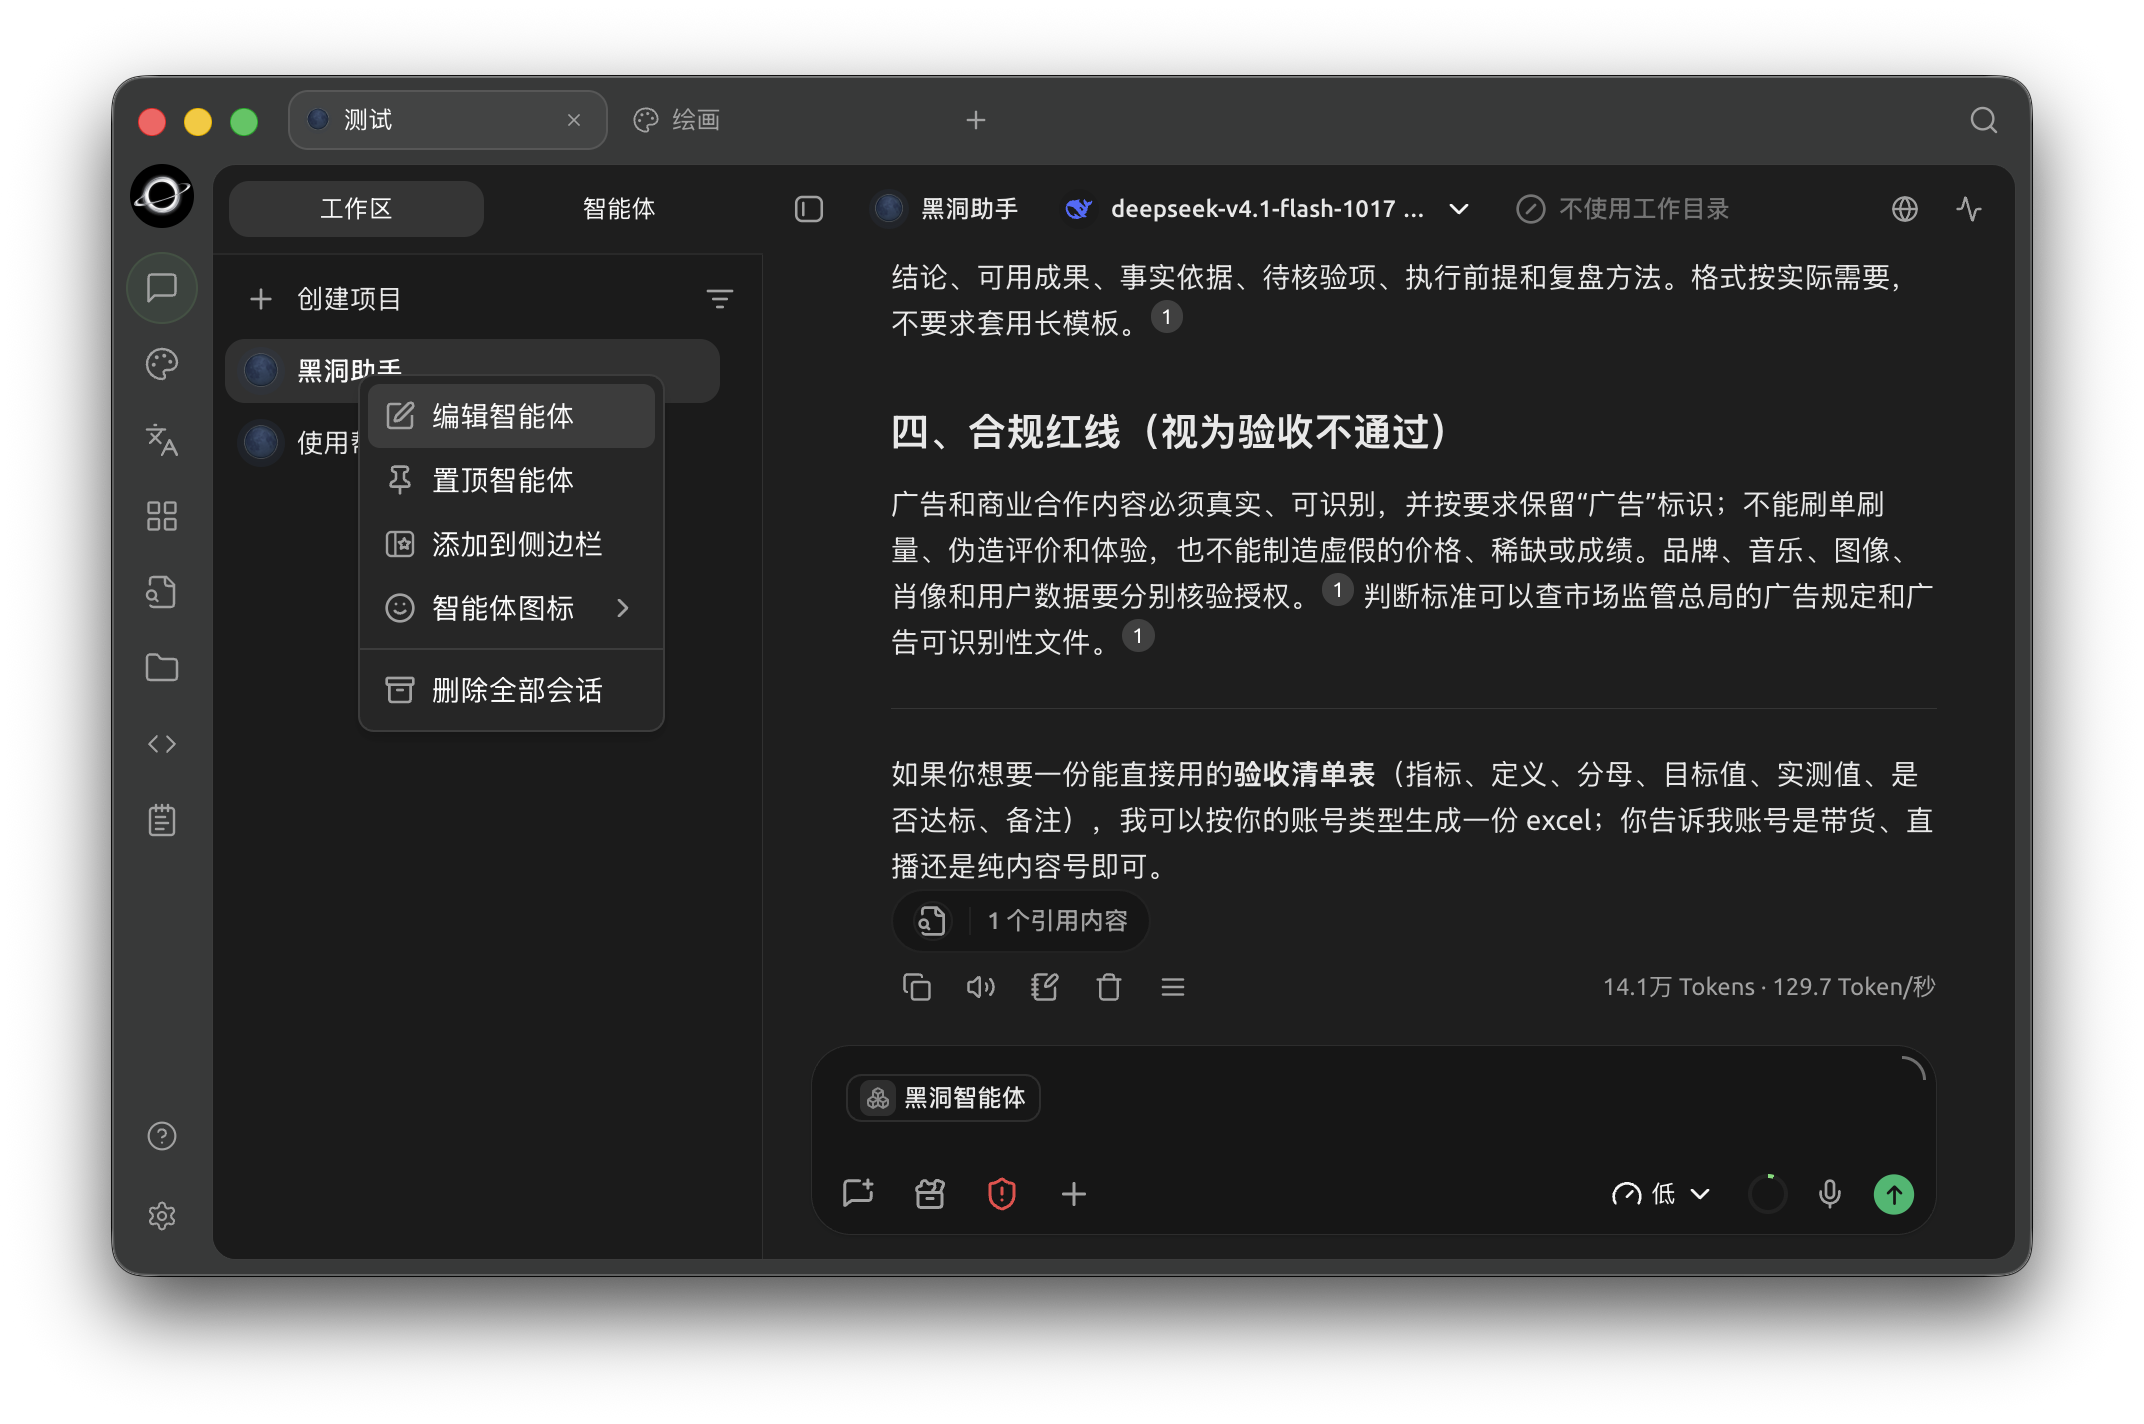
Task: Toggle the sidebar panel visibility
Action: pos(808,208)
